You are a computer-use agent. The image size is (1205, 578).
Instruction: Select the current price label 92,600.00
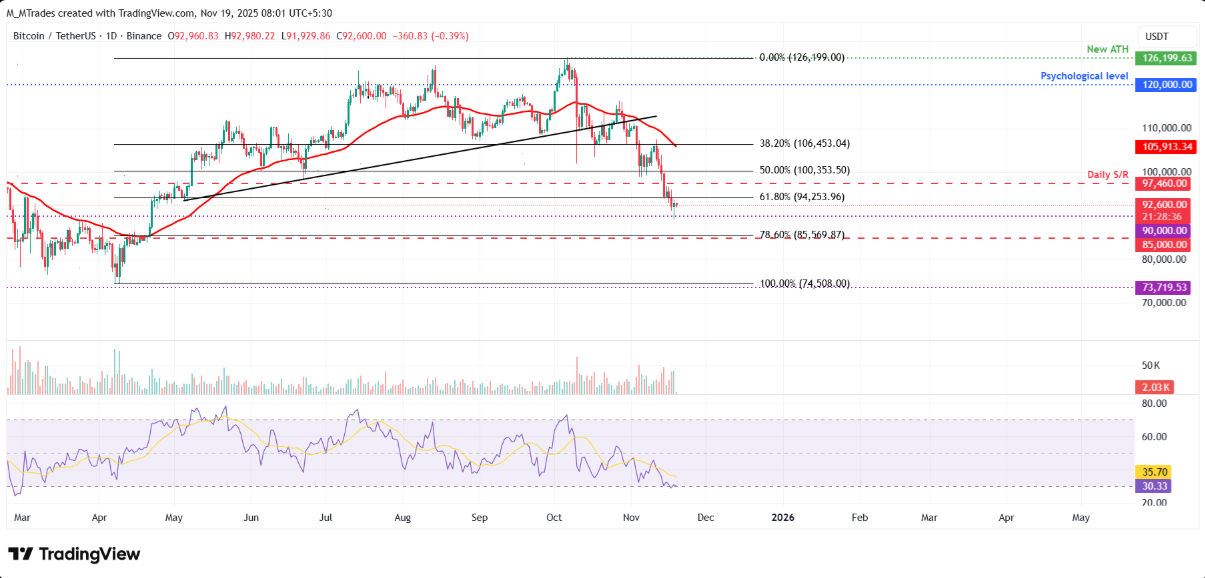click(x=1159, y=205)
